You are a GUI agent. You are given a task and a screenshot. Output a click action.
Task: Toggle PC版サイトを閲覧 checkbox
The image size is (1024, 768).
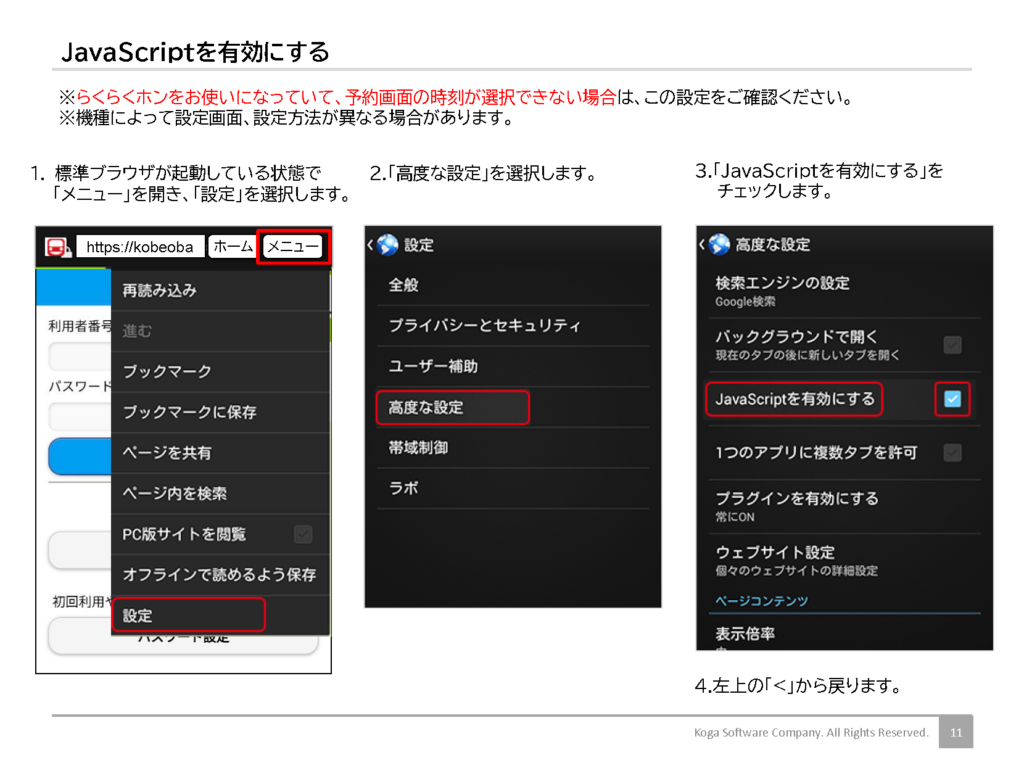pos(303,534)
